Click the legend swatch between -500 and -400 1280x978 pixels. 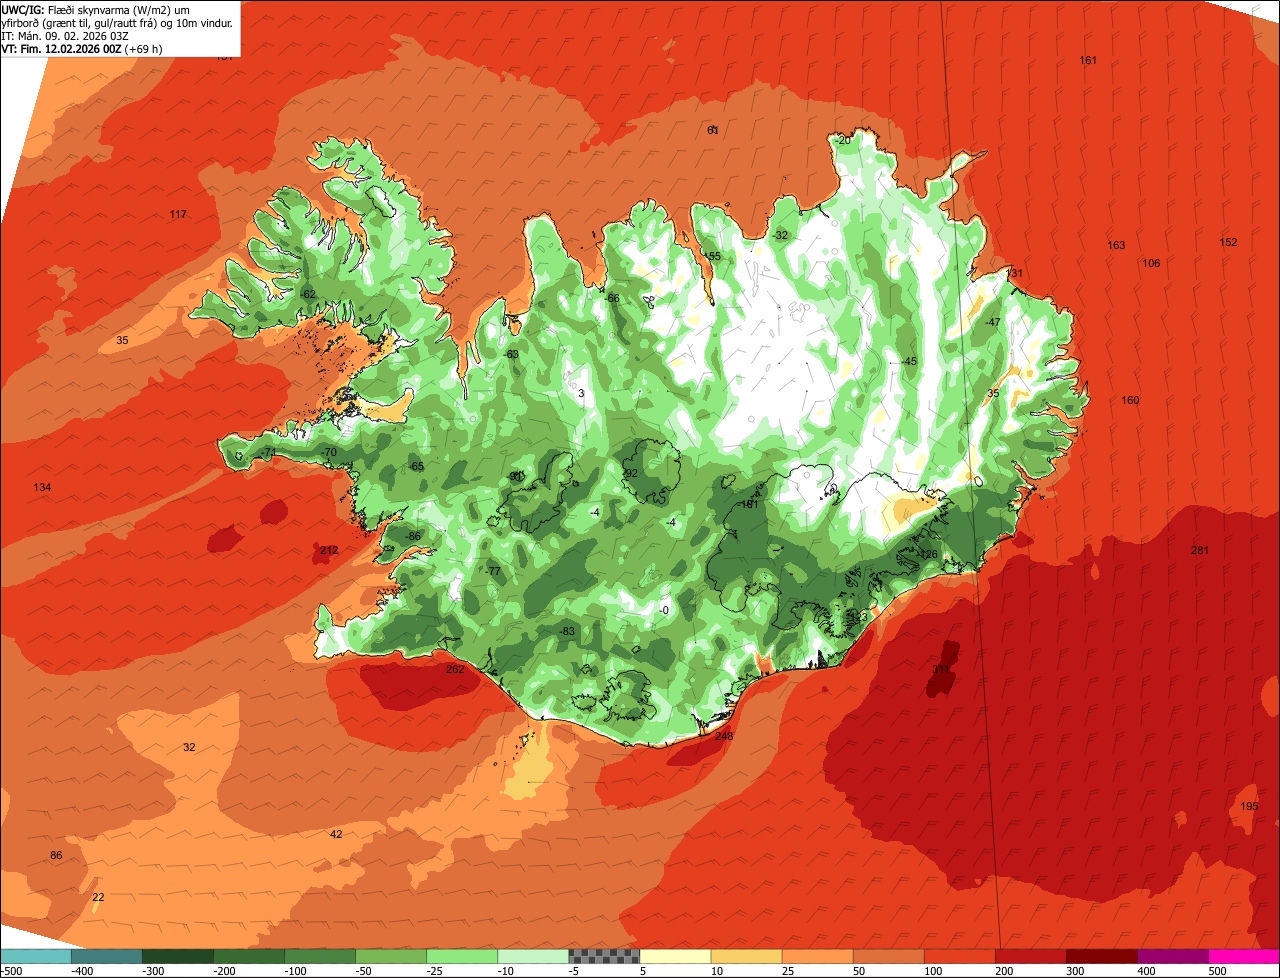[35, 956]
